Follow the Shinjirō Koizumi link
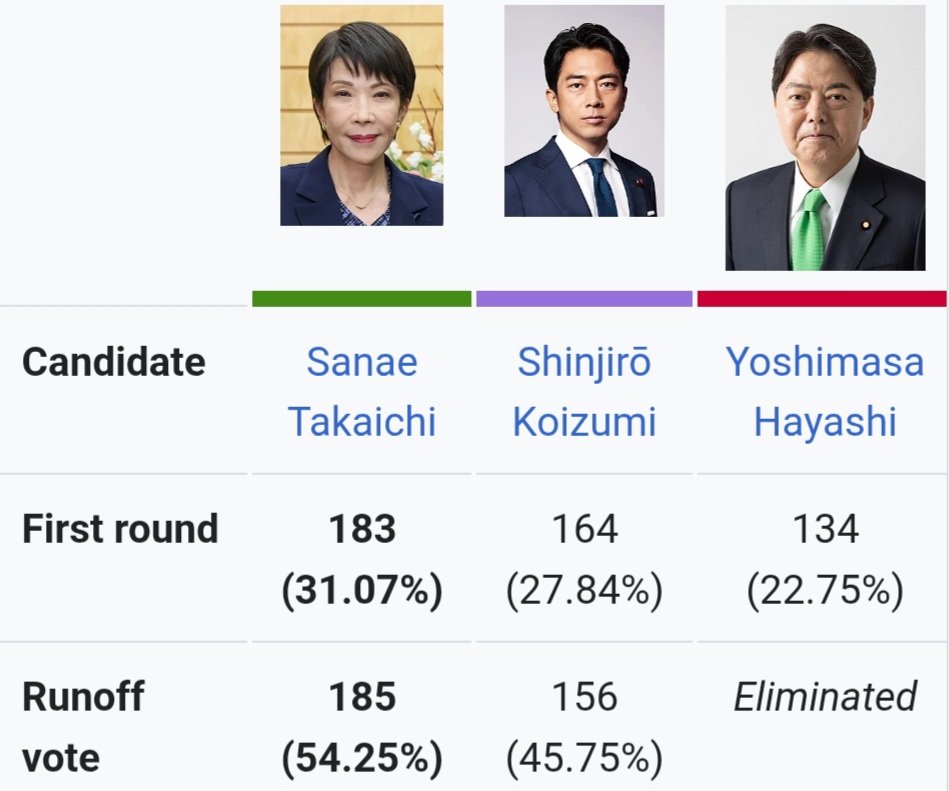The width and height of the screenshot is (949, 791). pyautogui.click(x=584, y=391)
